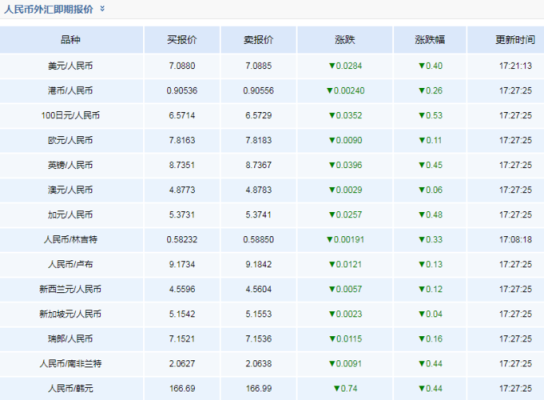Select the 港币/人民币 row label
The height and width of the screenshot is (400, 544).
tap(70, 91)
